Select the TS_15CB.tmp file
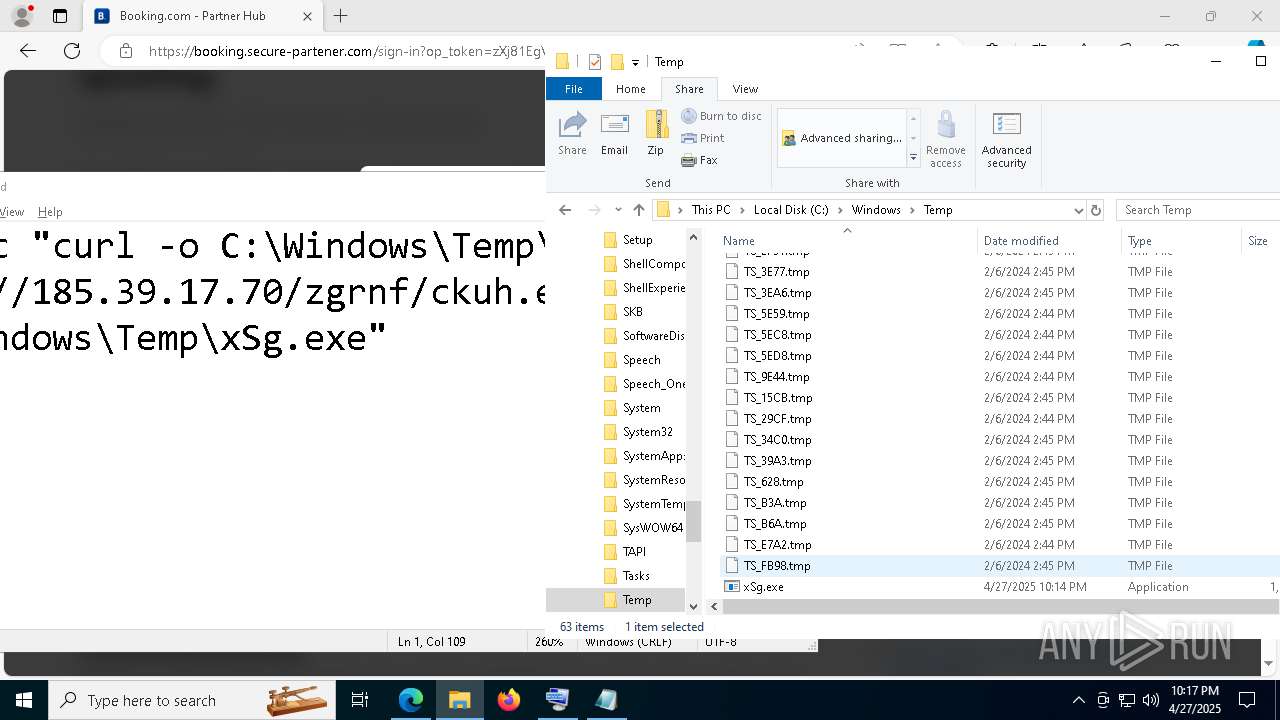Image resolution: width=1280 pixels, height=720 pixels. (x=777, y=398)
